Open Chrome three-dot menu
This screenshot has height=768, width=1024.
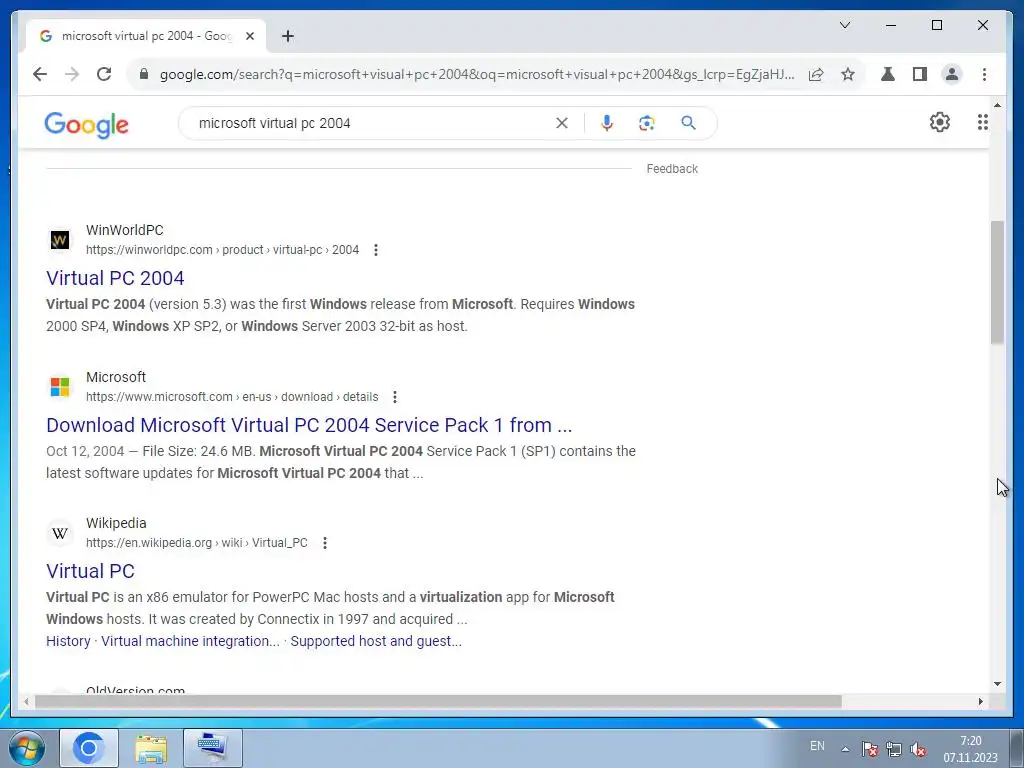point(984,74)
